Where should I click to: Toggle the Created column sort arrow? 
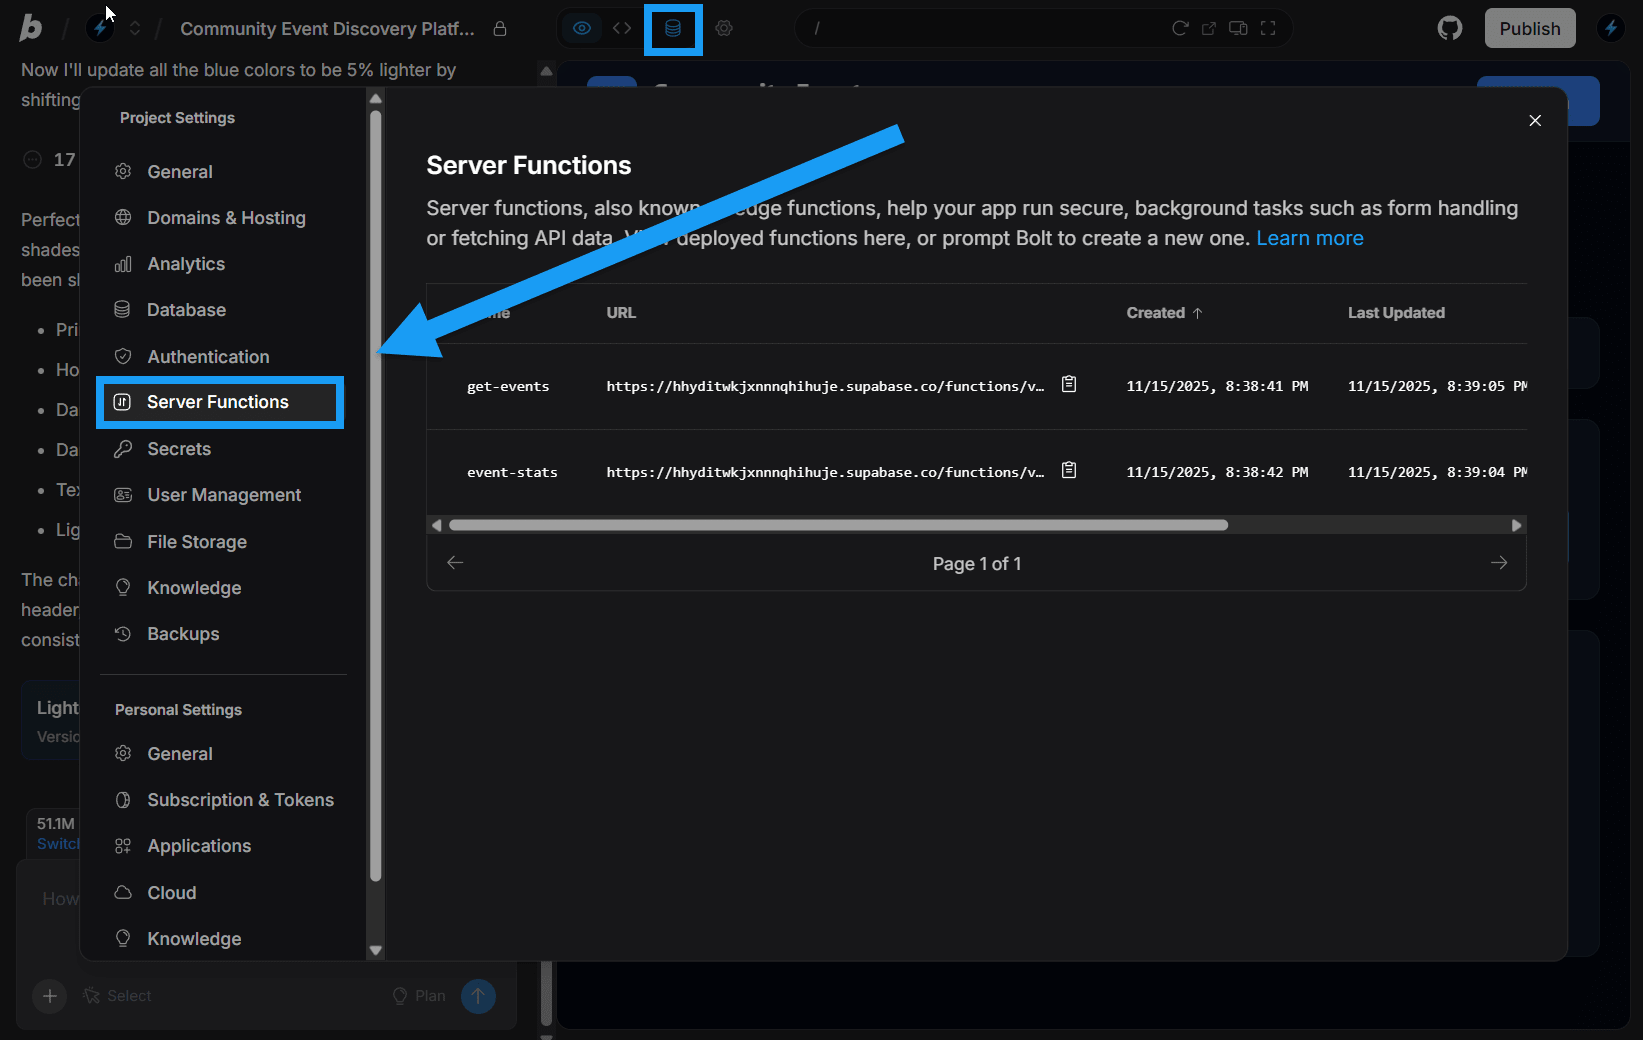tap(1196, 312)
